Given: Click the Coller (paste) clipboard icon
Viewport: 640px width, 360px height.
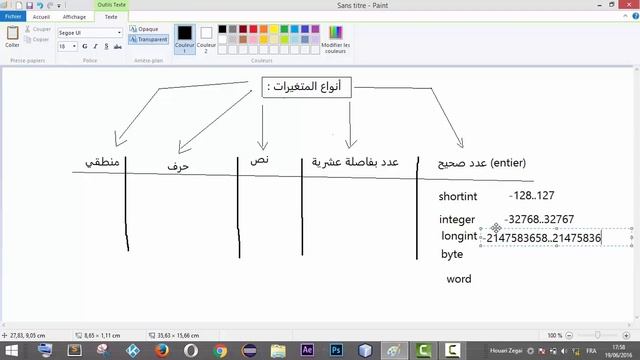Looking at the screenshot, I should pos(12,33).
